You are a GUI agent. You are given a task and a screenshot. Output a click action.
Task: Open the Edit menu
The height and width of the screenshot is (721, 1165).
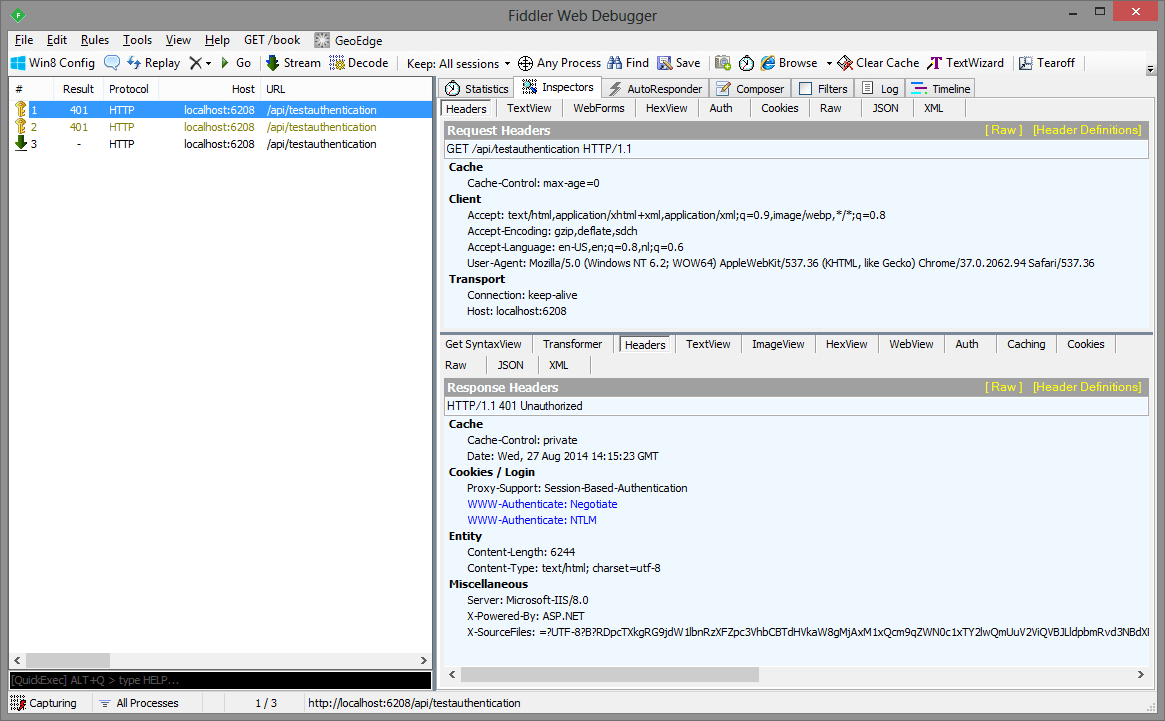pyautogui.click(x=56, y=40)
